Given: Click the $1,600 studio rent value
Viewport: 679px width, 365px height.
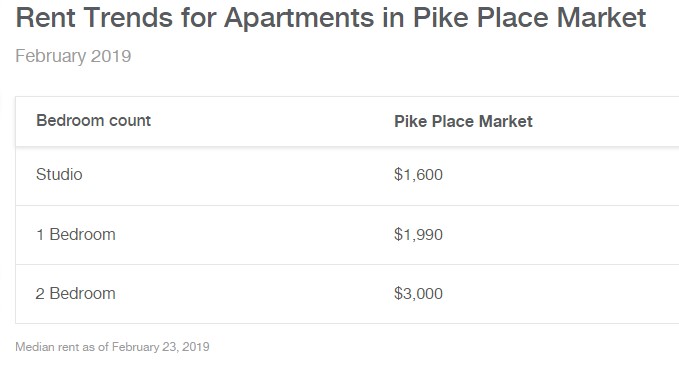Looking at the screenshot, I should 418,174.
